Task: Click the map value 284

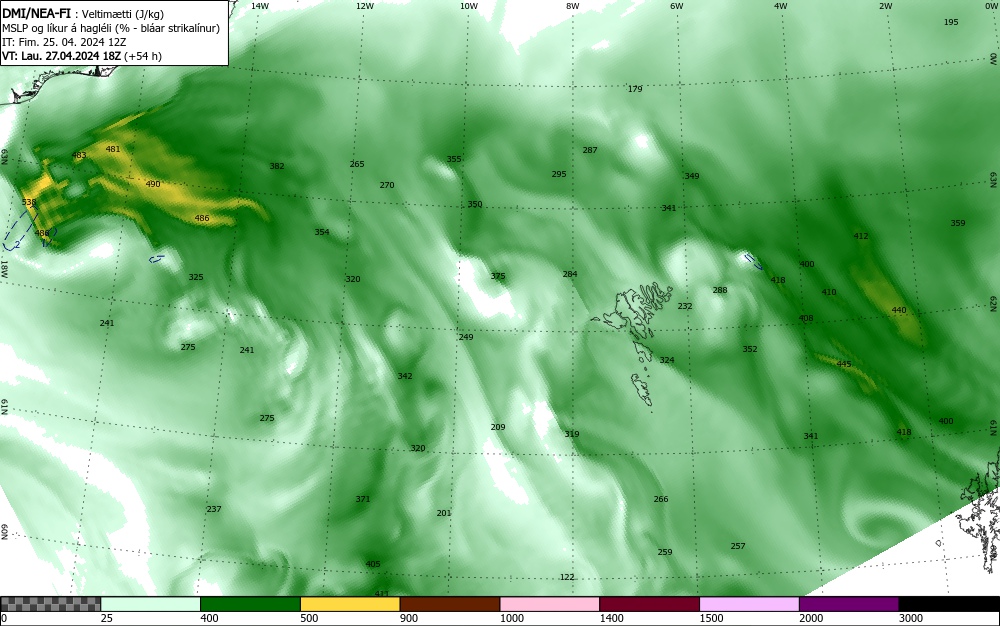Action: [570, 274]
